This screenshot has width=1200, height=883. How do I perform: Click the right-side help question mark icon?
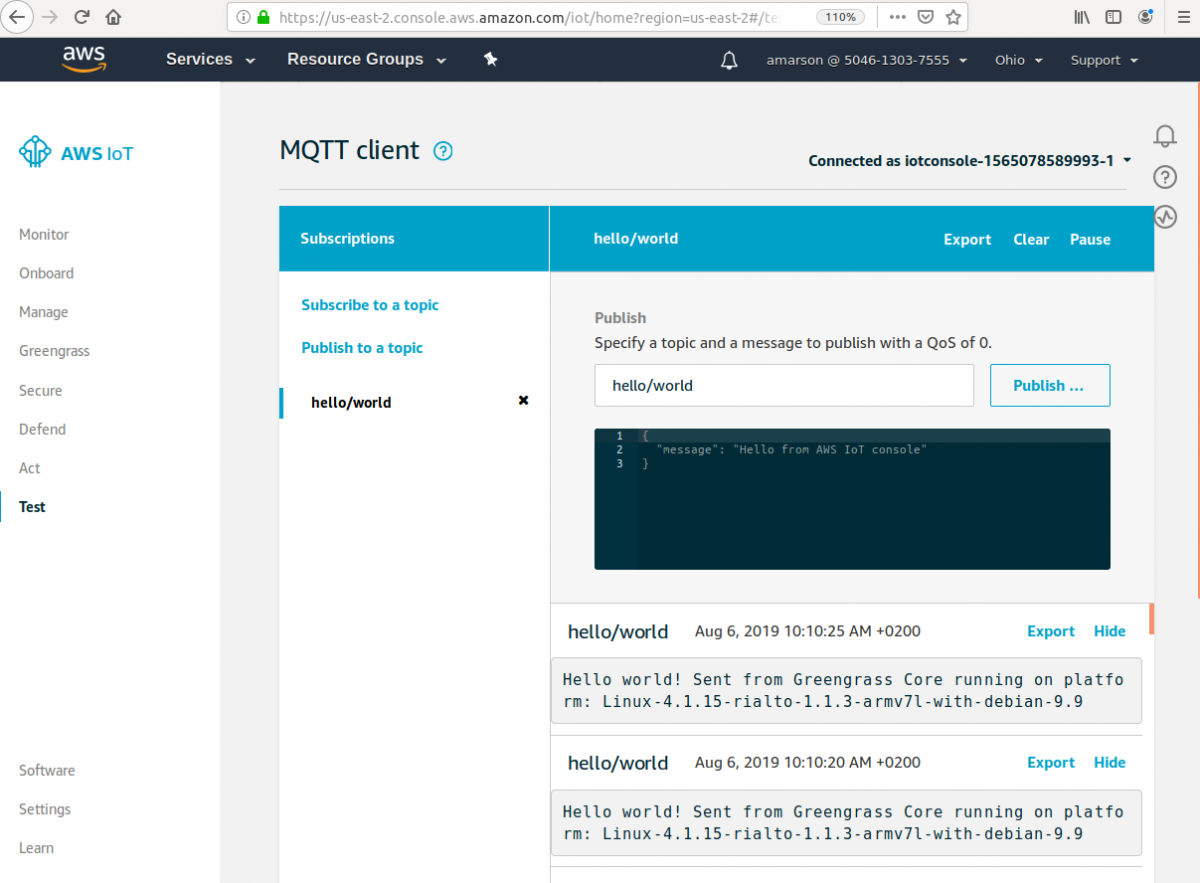click(1165, 177)
